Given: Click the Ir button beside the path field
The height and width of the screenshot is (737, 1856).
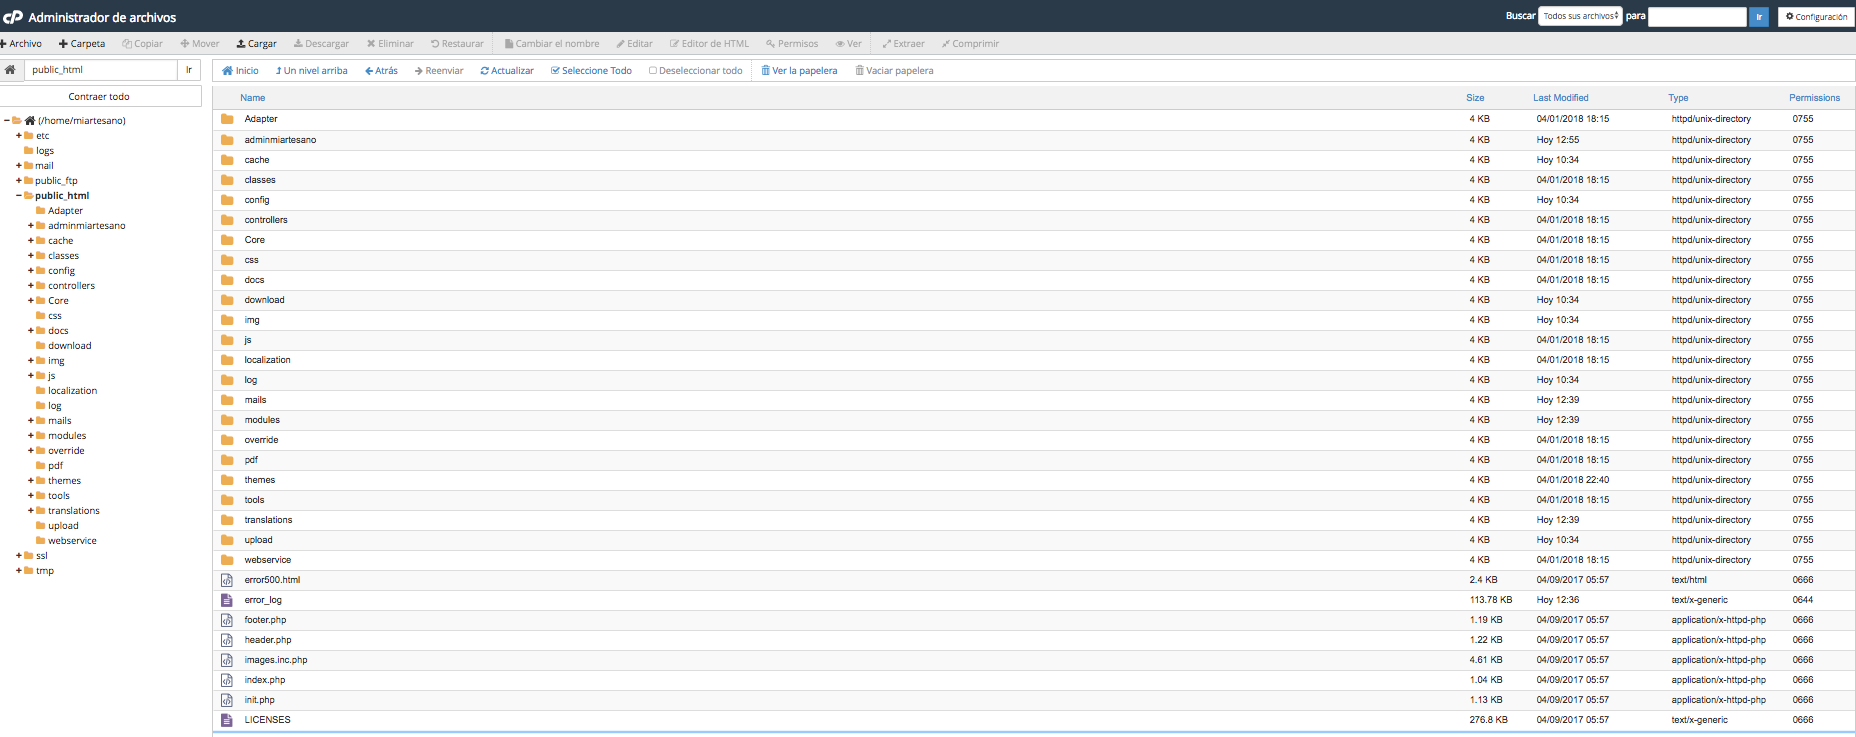Looking at the screenshot, I should click(x=189, y=70).
